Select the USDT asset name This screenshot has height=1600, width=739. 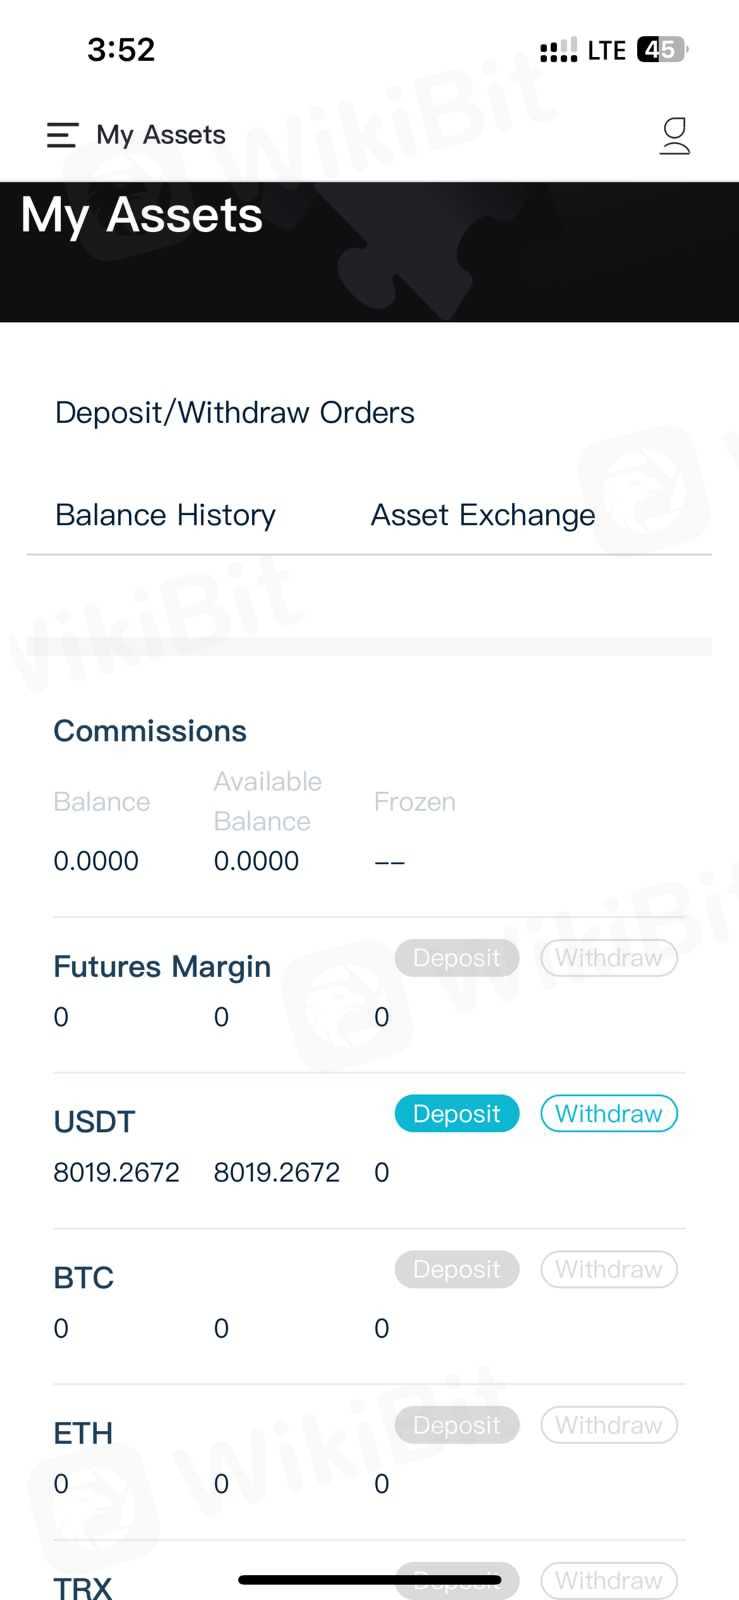(x=94, y=1122)
